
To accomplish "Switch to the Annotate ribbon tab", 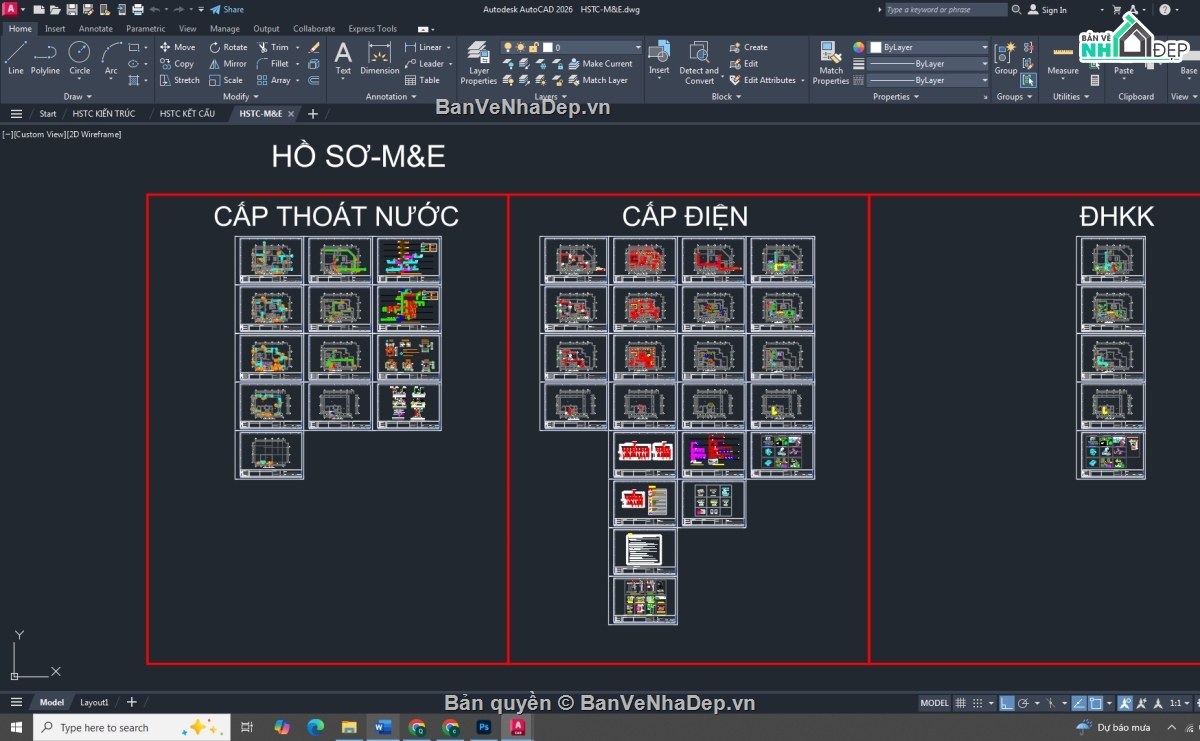I will tap(95, 28).
